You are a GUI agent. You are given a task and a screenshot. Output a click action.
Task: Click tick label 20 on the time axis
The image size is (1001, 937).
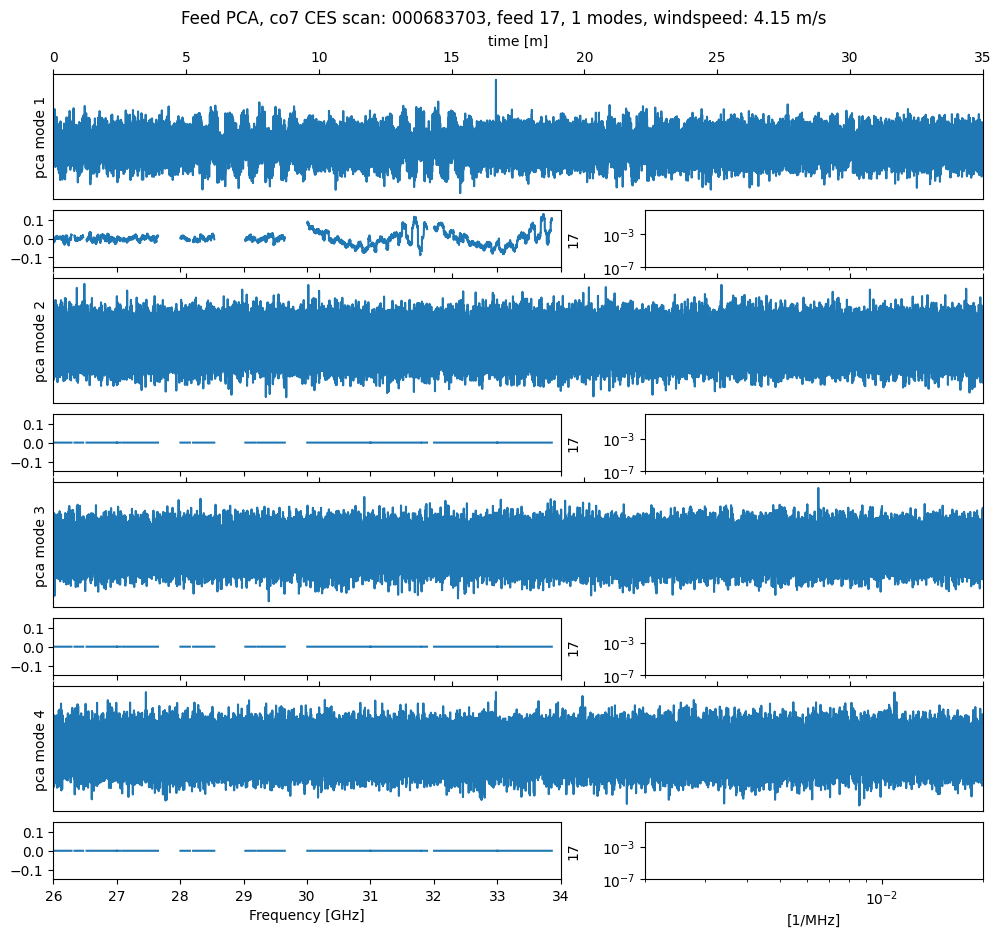tap(584, 58)
